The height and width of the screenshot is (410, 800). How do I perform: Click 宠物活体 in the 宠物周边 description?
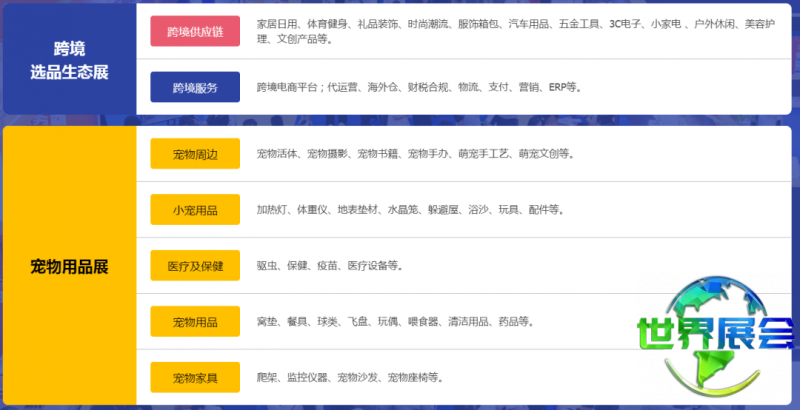(x=276, y=154)
